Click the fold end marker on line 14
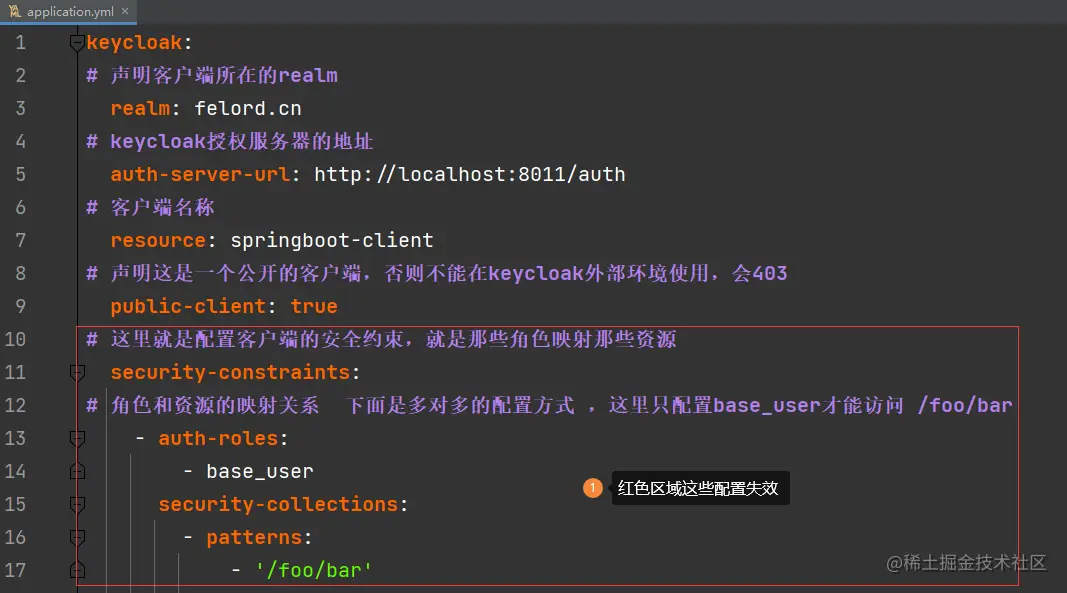1067x593 pixels. [x=77, y=471]
